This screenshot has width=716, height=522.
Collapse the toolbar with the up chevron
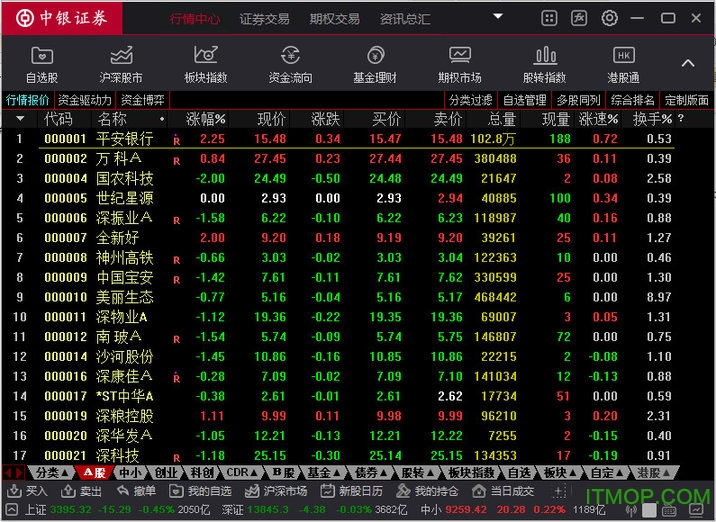pos(688,63)
